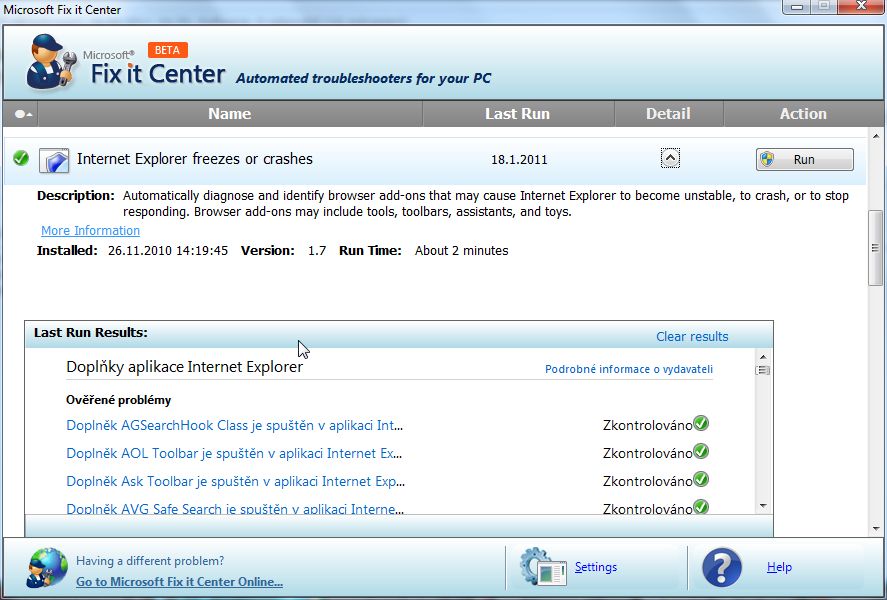Clear results of the last run
The height and width of the screenshot is (600, 887).
coord(692,336)
